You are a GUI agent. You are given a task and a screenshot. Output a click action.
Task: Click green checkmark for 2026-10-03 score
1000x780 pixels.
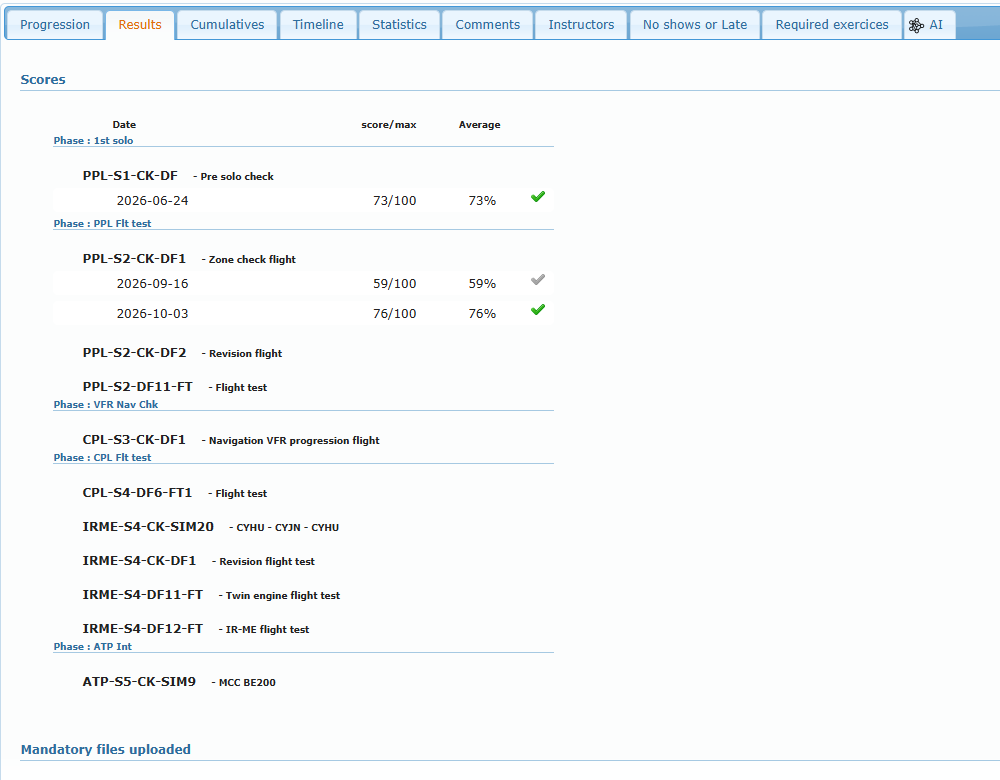[x=538, y=309]
